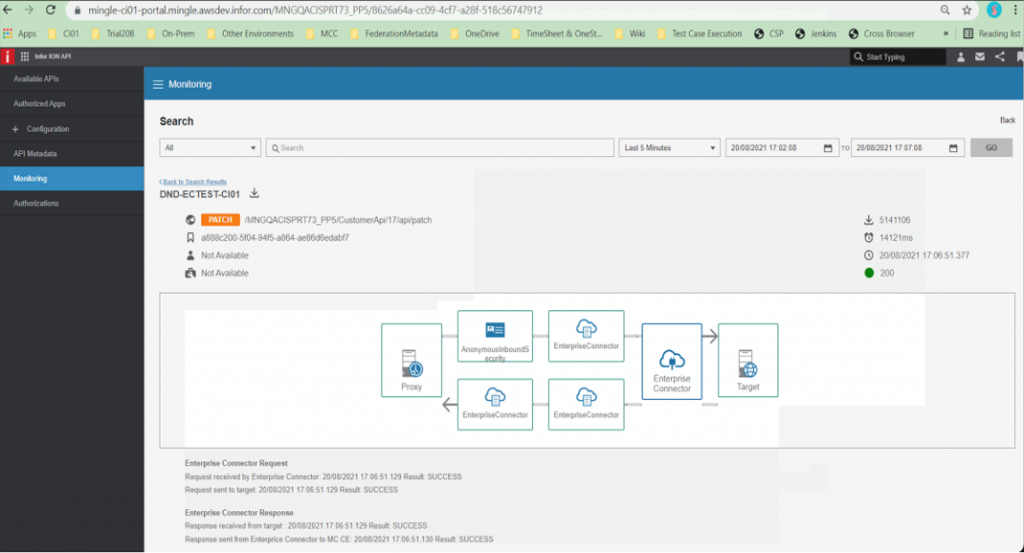Click 'Back to Search Results' link
This screenshot has height=553, width=1024.
(194, 182)
